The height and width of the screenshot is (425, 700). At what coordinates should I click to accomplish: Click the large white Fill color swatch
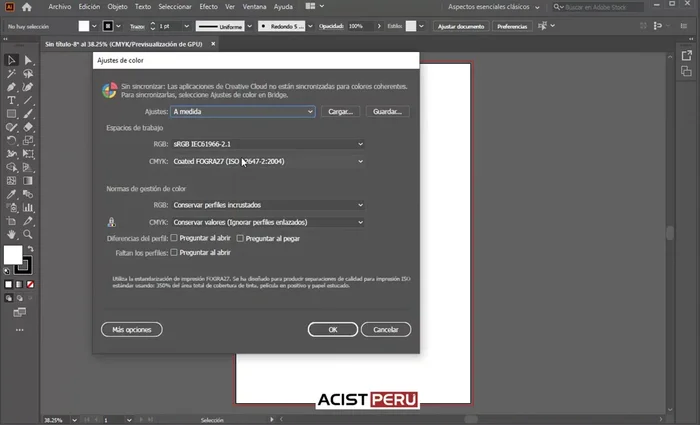click(x=13, y=255)
